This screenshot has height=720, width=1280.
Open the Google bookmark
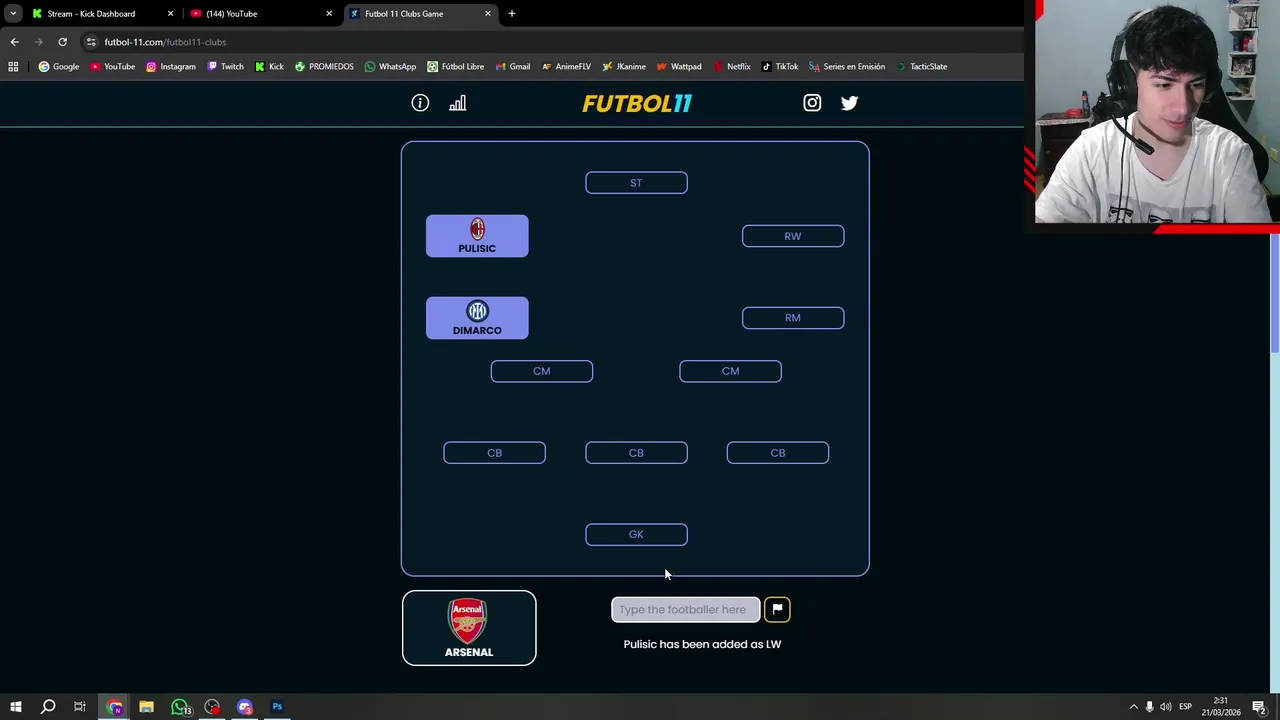coord(59,67)
